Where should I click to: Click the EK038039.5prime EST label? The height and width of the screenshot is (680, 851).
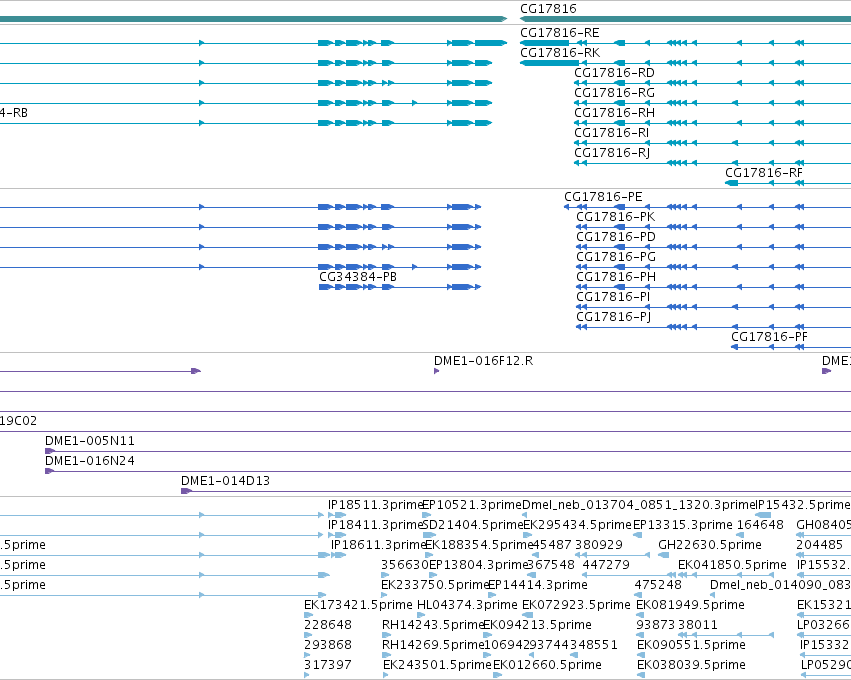coord(691,665)
